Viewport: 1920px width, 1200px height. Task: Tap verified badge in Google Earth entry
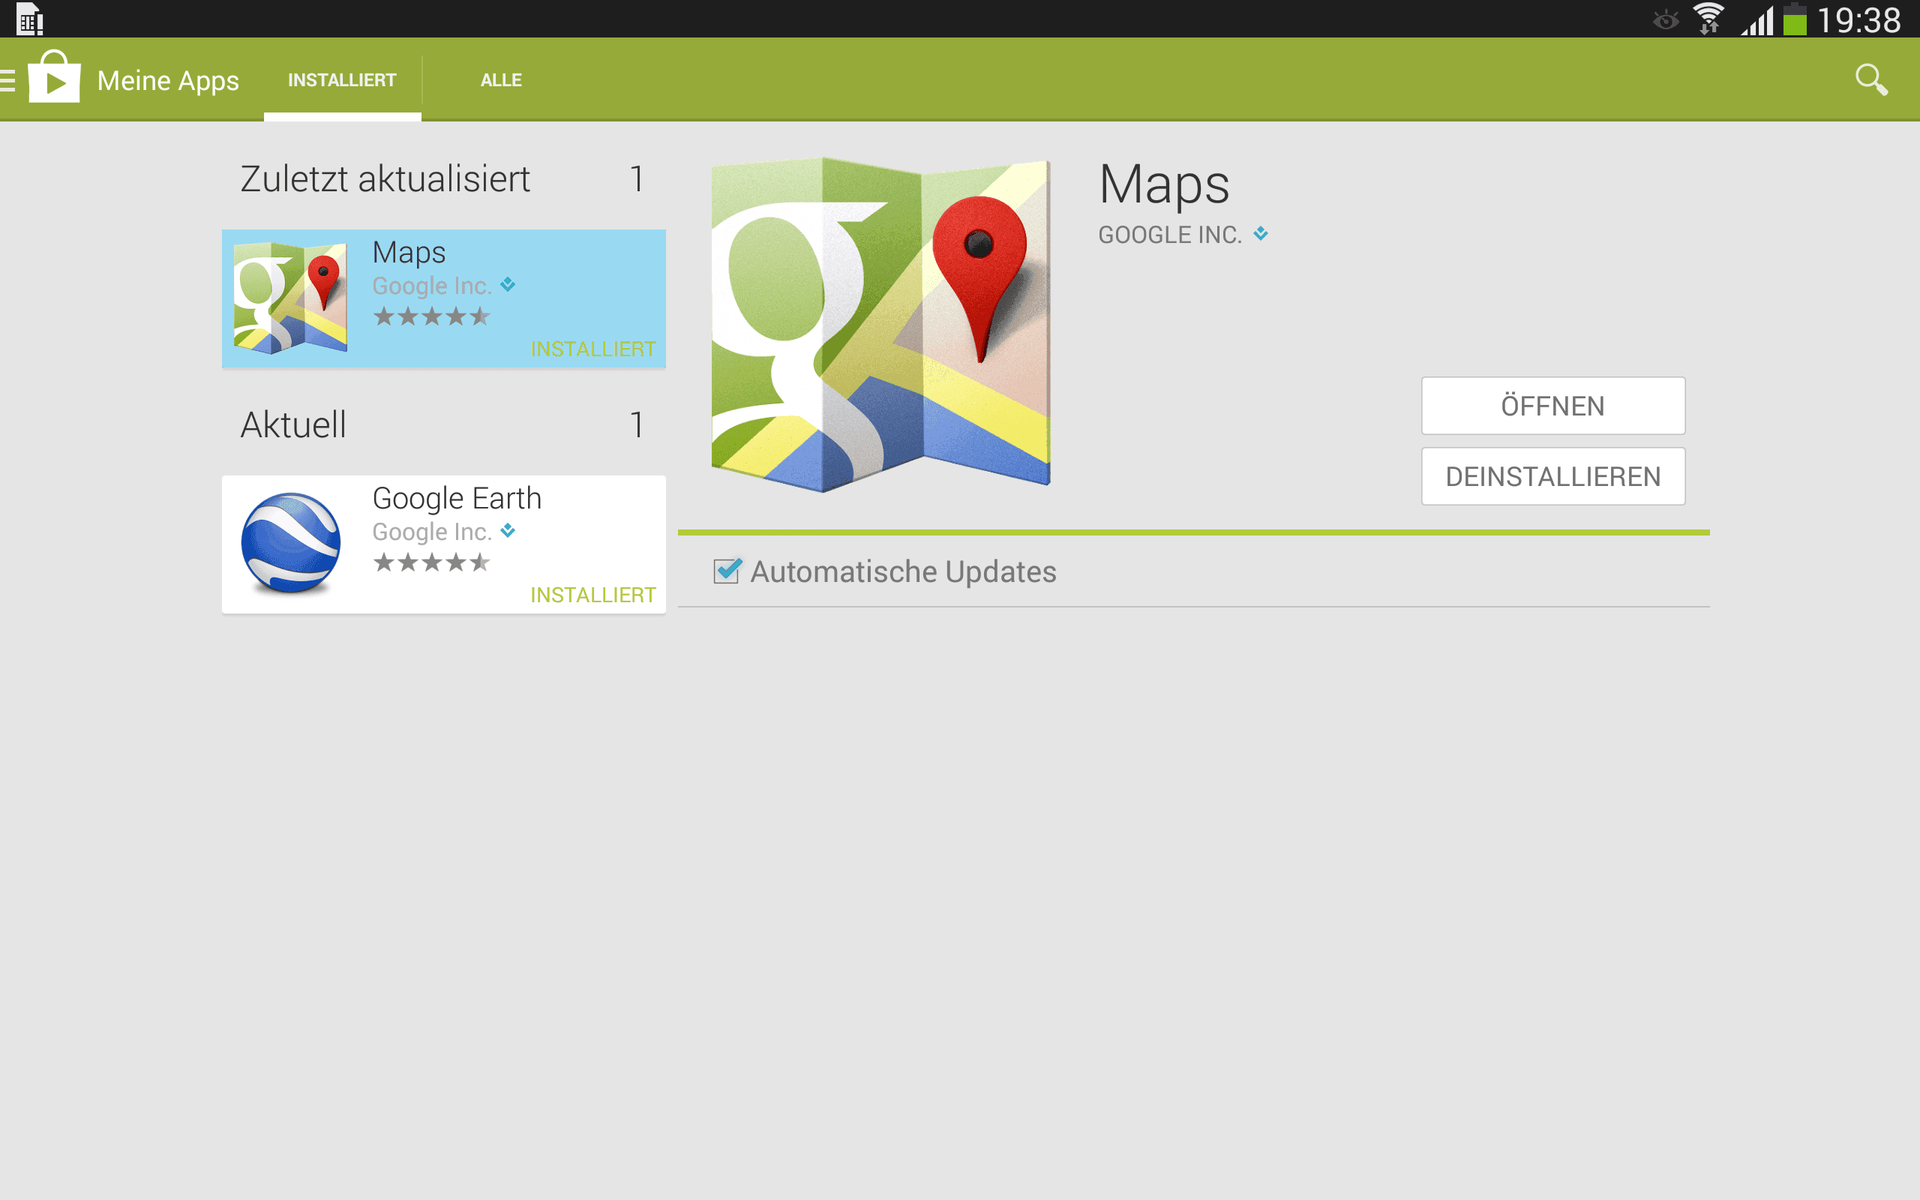tap(508, 531)
